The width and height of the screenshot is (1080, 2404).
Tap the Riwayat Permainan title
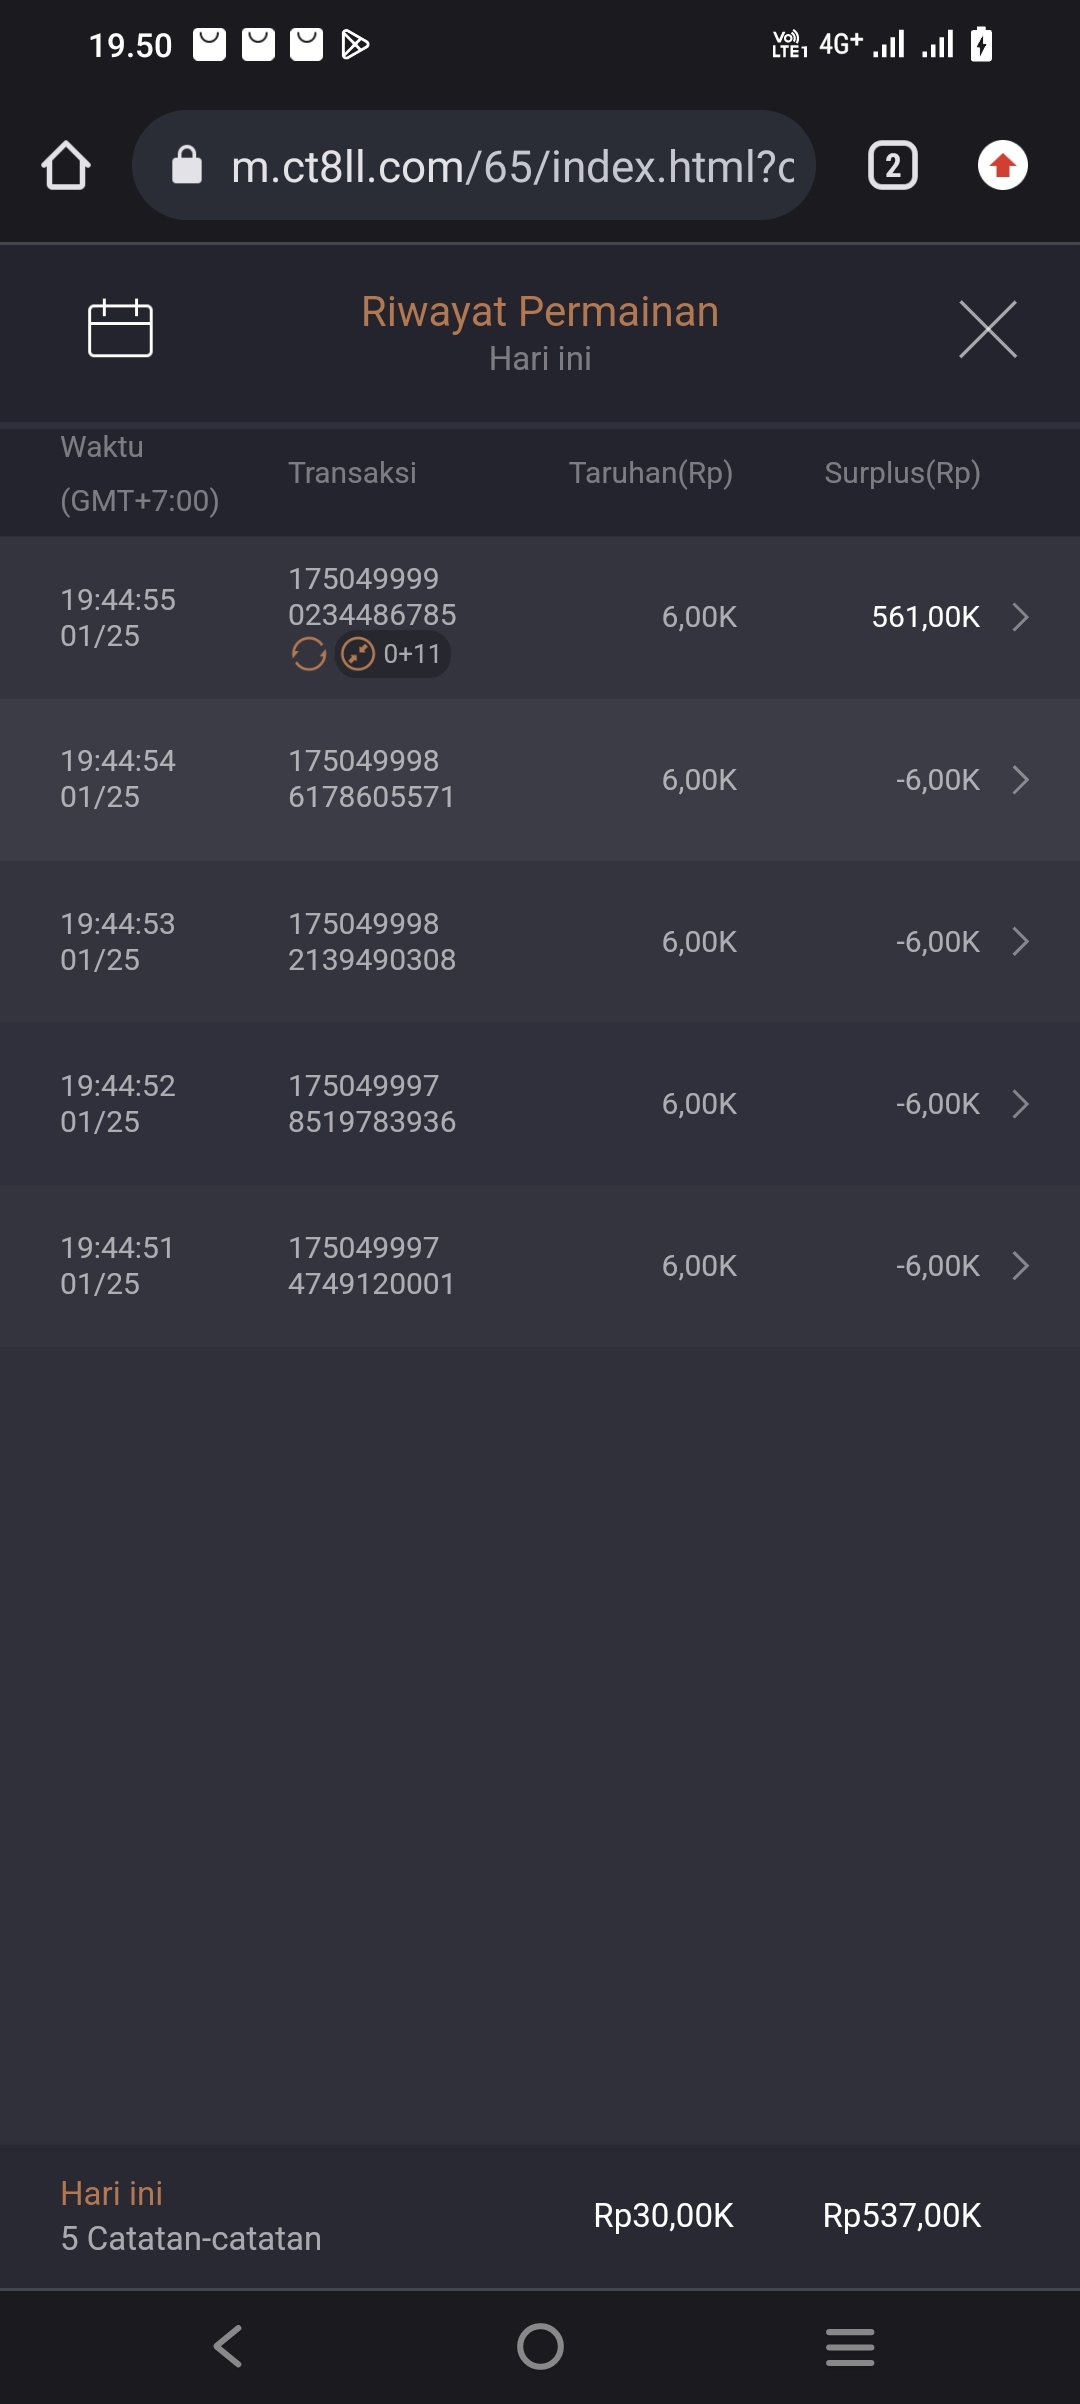540,312
